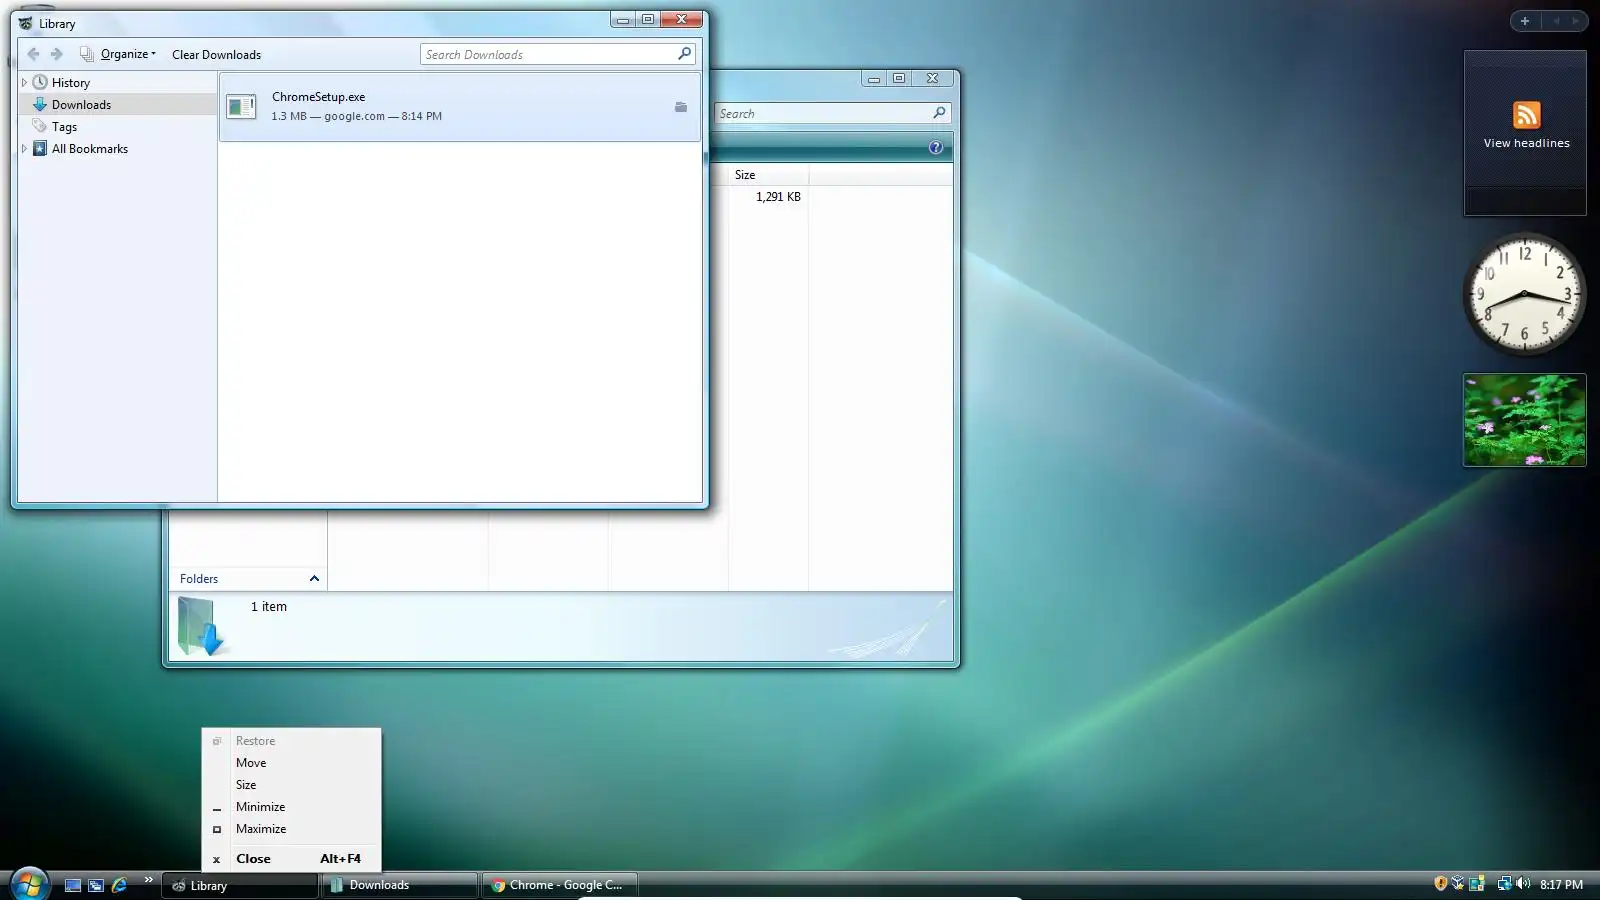Click the VirtualBox tray icon
Image resolution: width=1600 pixels, height=900 pixels.
click(1458, 884)
